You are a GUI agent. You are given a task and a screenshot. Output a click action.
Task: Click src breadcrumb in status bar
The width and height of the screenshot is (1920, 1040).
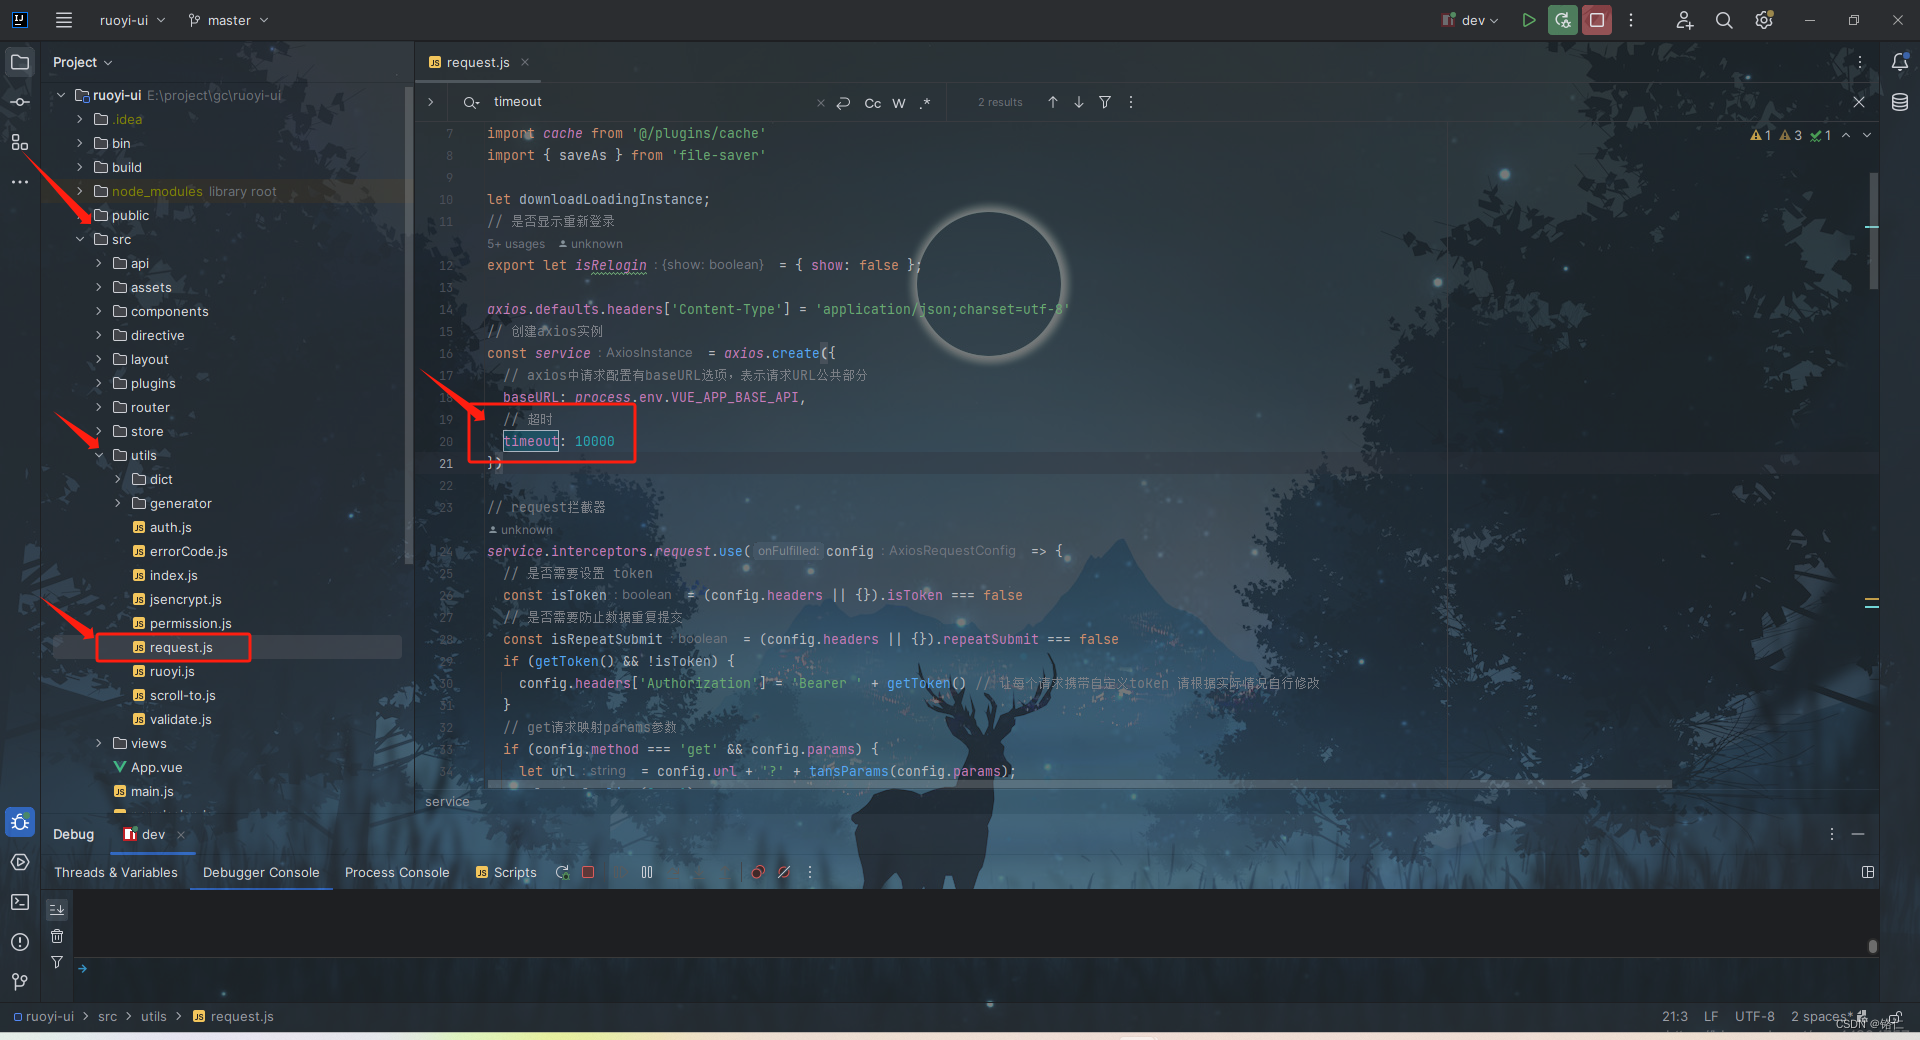click(108, 1016)
